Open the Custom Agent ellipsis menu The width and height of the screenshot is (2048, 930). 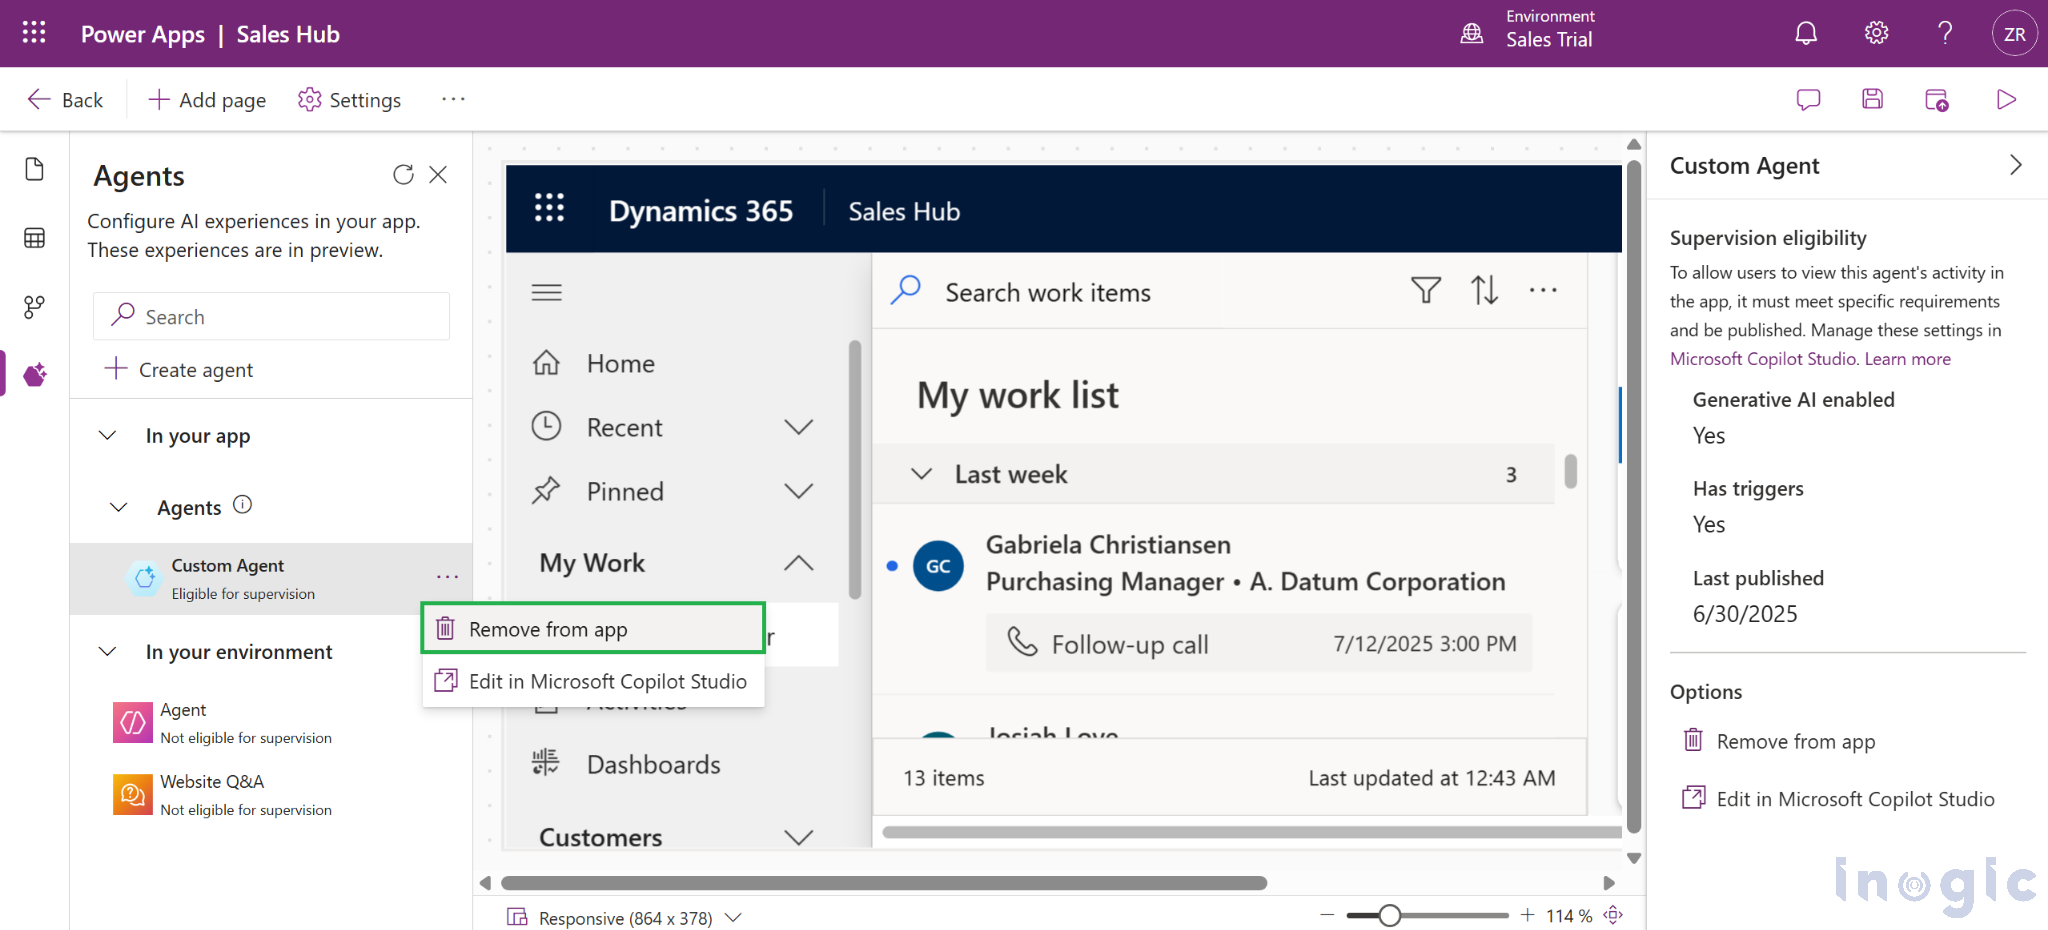447,577
